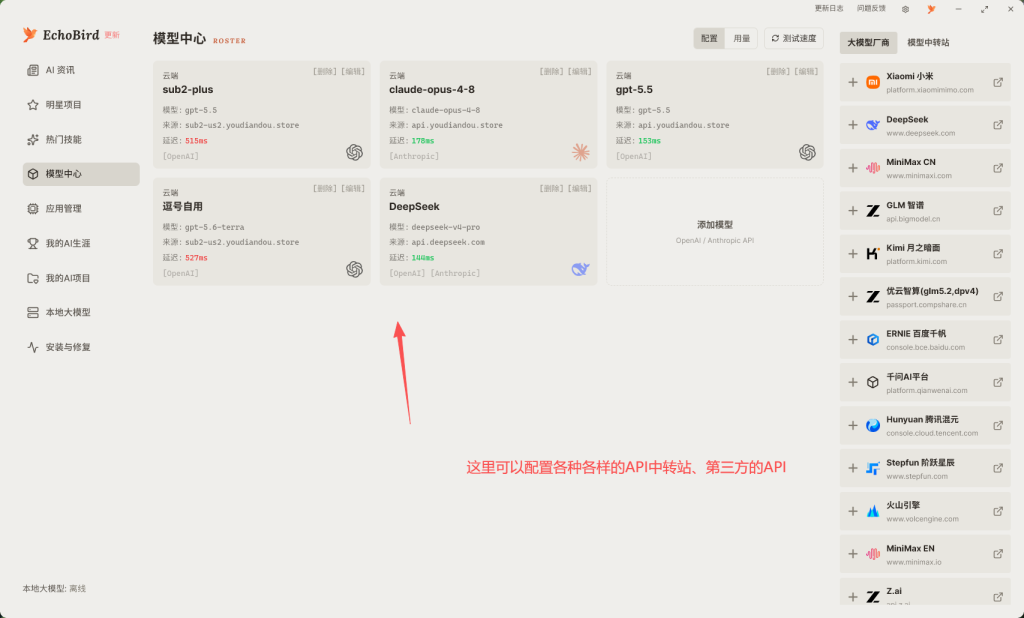Screen dimensions: 1024x618
Task: Open 优云智算 external link icon
Action: 998,297
